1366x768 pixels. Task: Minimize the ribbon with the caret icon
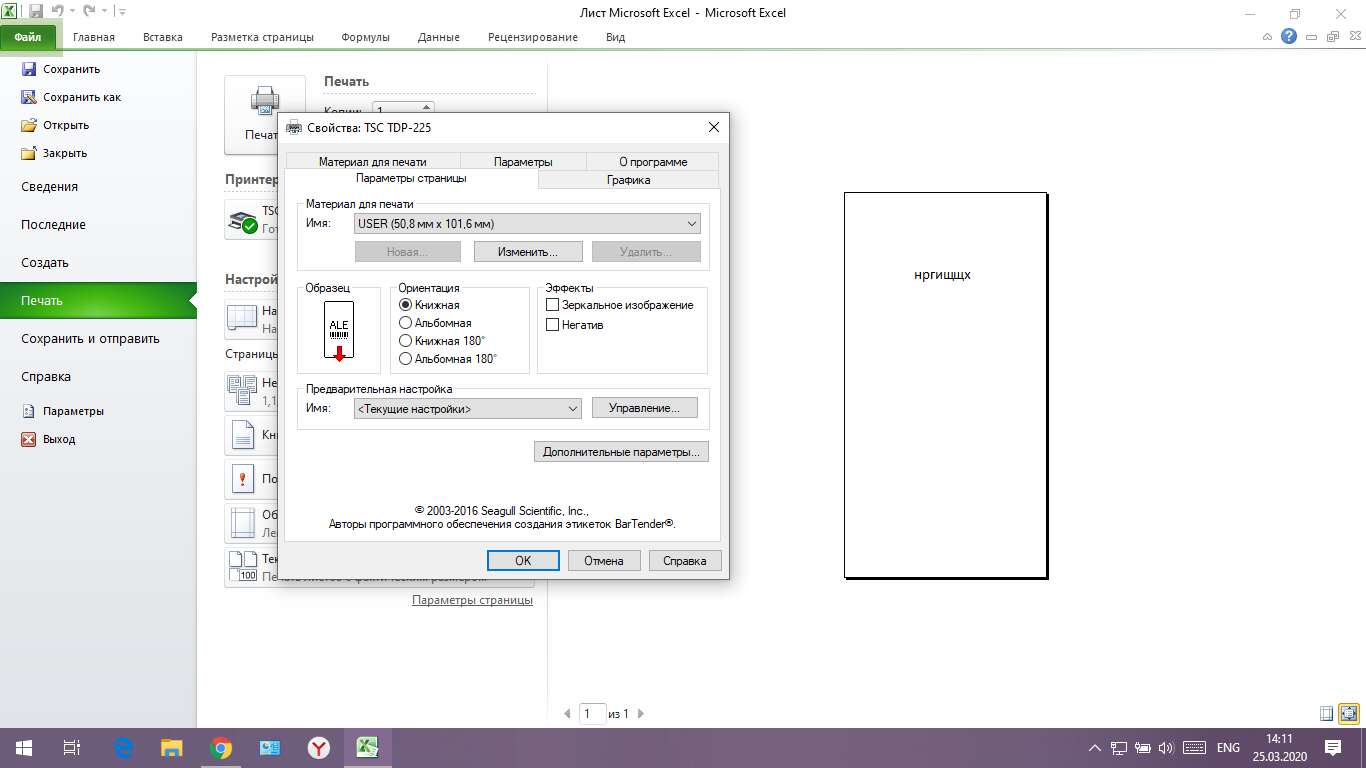click(x=1267, y=37)
